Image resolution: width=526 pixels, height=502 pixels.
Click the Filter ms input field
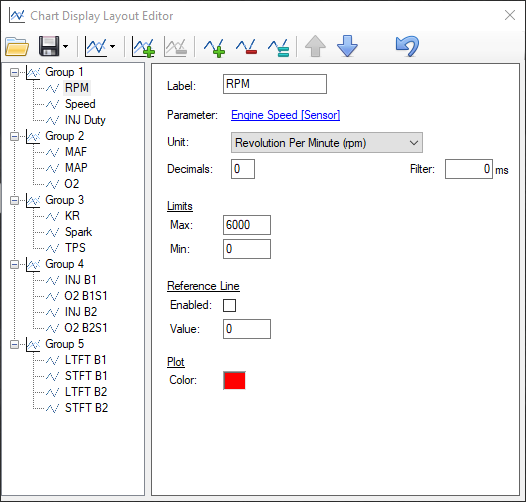(469, 169)
